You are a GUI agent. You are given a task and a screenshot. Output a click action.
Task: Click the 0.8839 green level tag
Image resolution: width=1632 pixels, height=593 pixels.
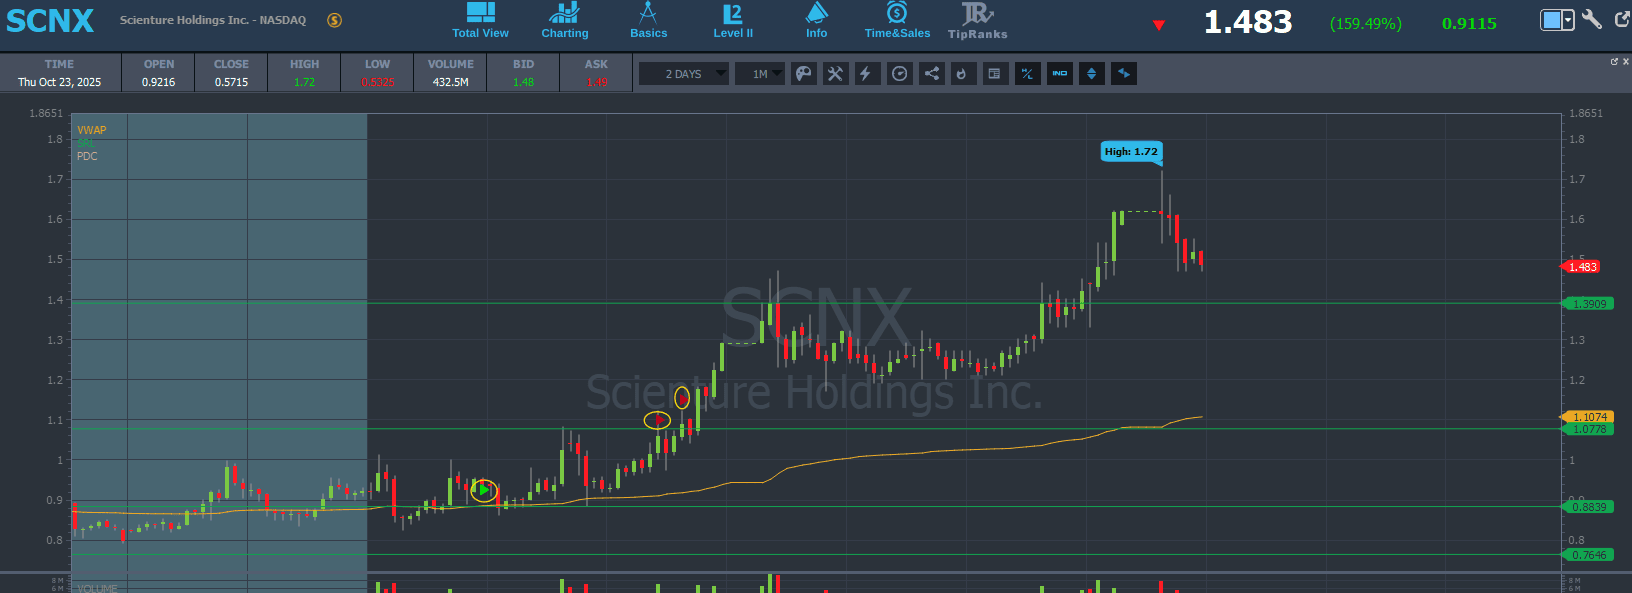(x=1588, y=507)
